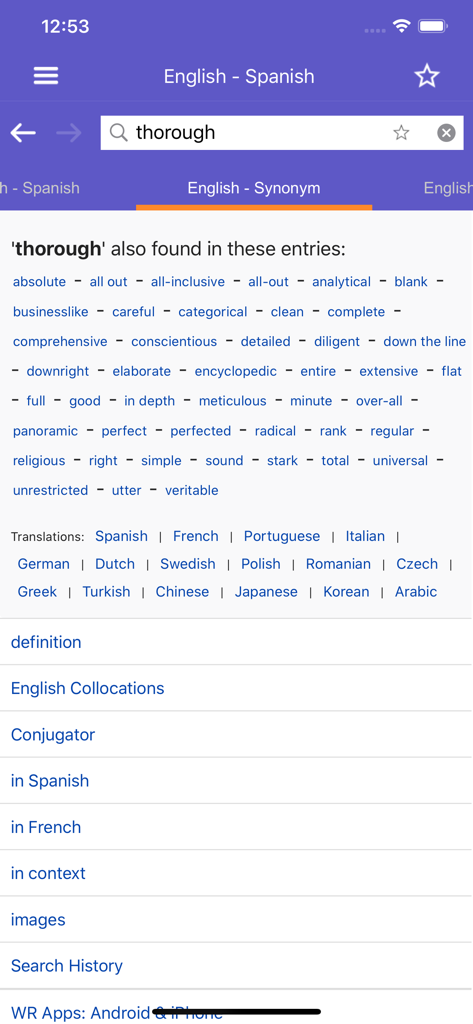Open the 'panoramic' entry
The width and height of the screenshot is (473, 1024).
pos(45,431)
